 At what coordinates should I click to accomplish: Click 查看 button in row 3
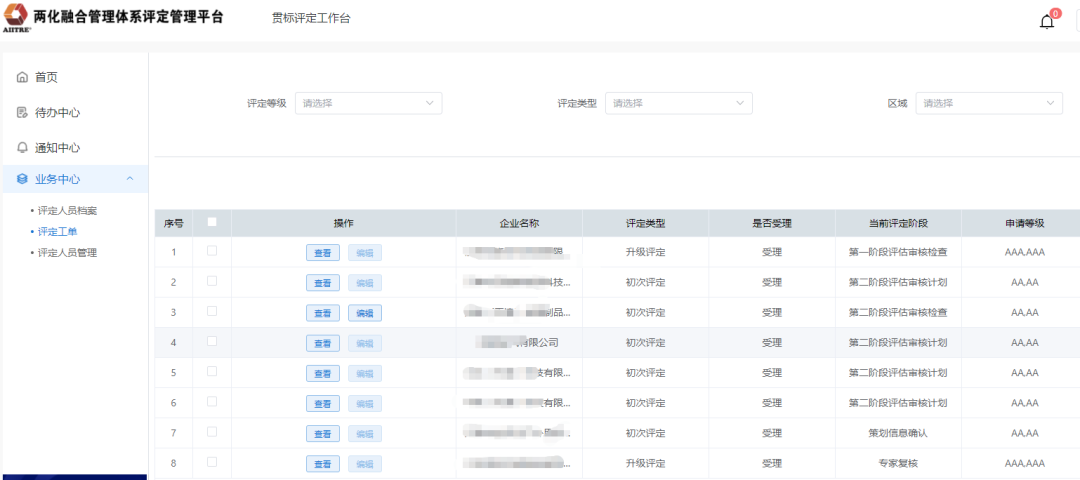[323, 313]
